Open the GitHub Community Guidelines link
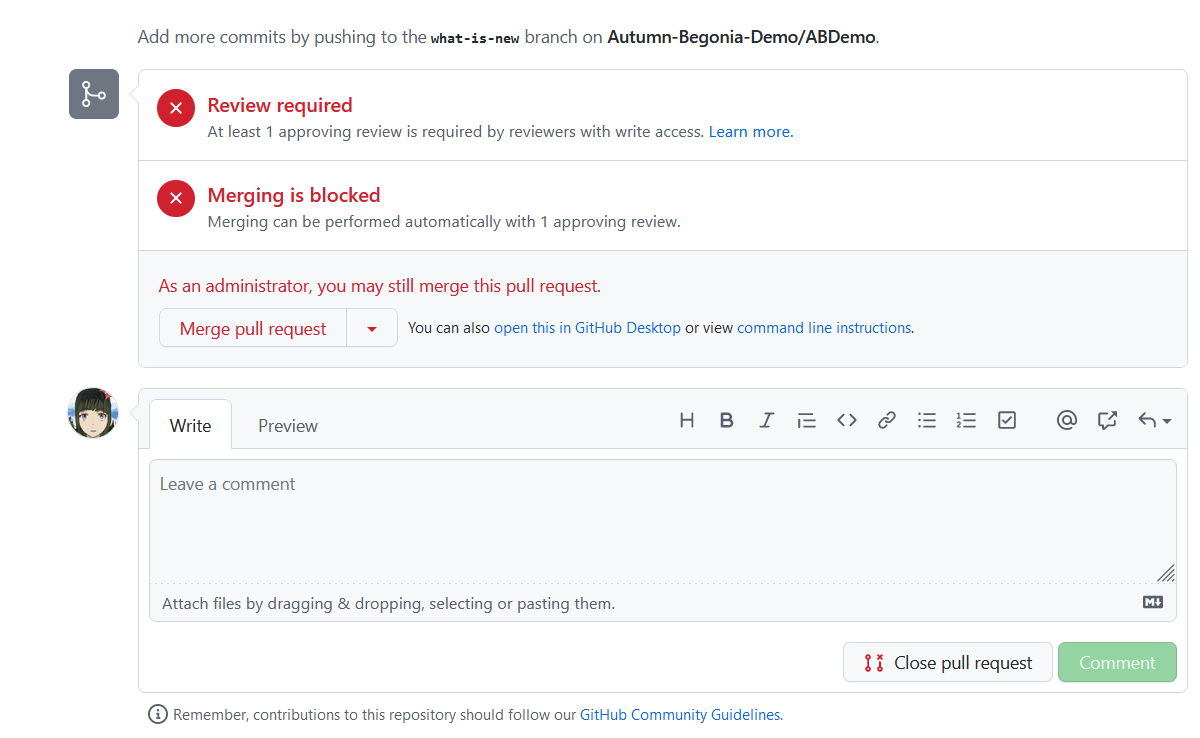This screenshot has height=738, width=1200. pyautogui.click(x=680, y=714)
